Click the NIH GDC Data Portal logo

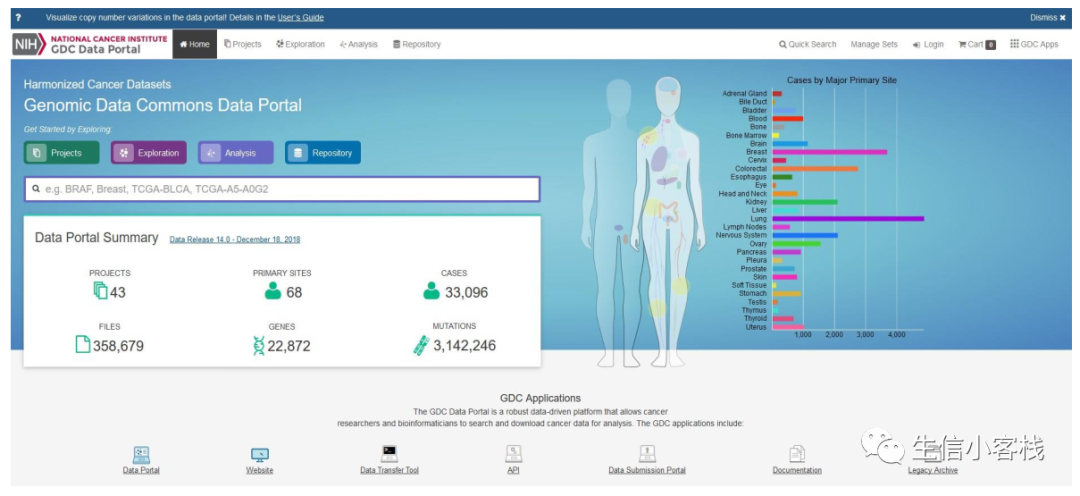(90, 44)
